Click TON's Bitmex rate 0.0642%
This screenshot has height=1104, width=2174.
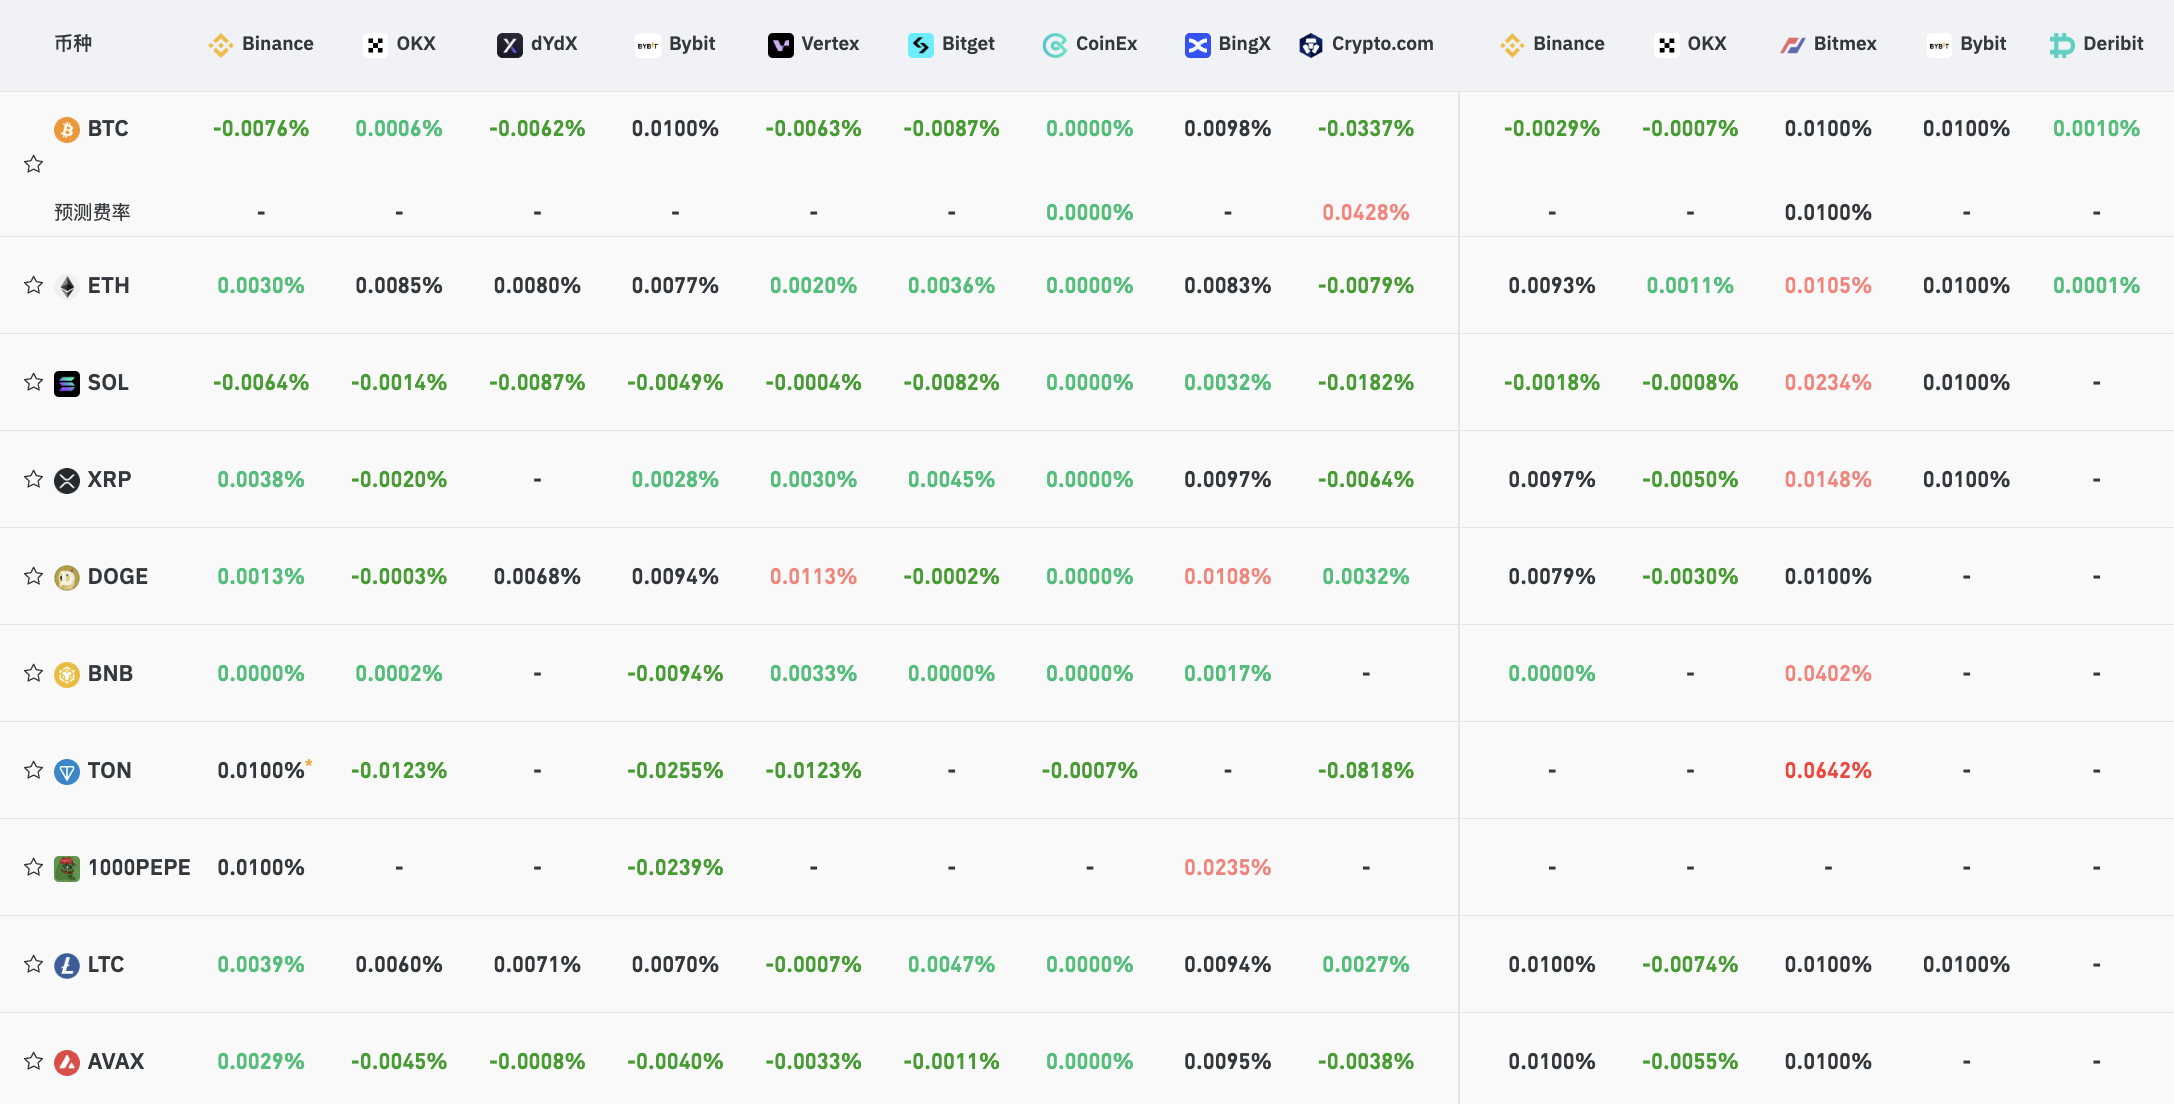[x=1828, y=771]
